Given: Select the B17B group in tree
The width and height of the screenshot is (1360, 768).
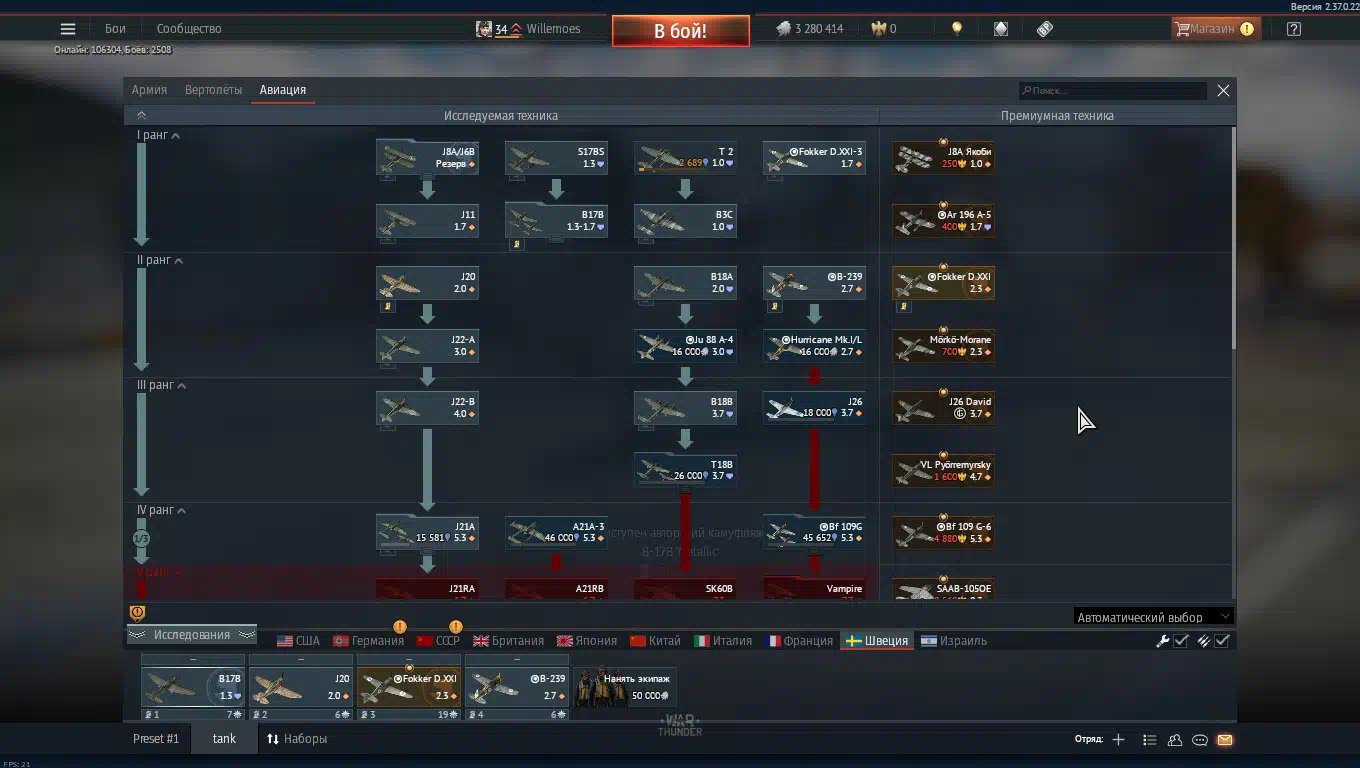Looking at the screenshot, I should pos(556,221).
